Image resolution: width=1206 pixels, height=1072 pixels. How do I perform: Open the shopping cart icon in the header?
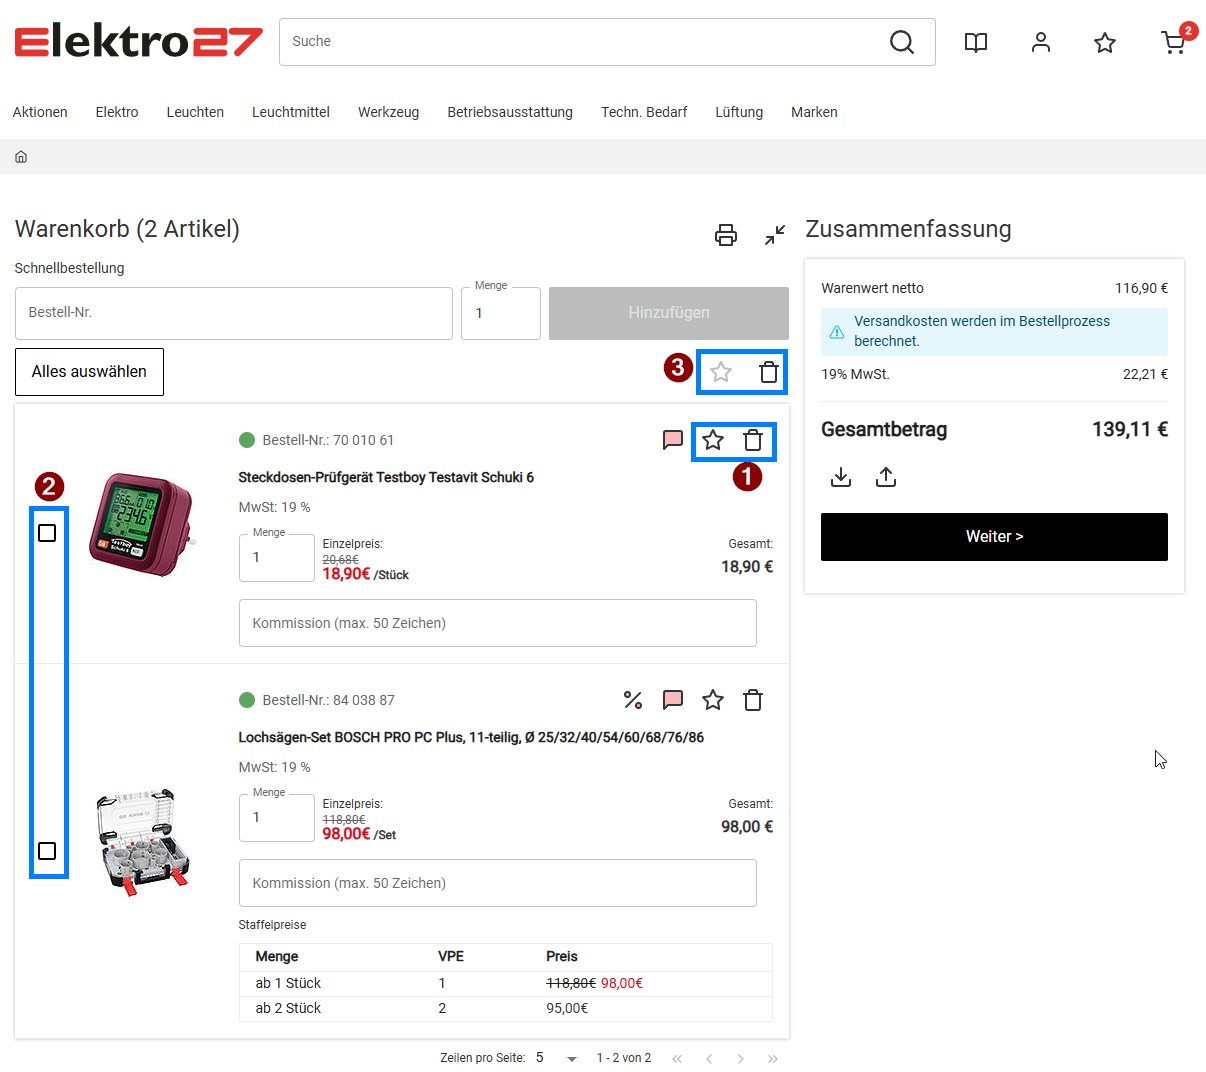1174,42
